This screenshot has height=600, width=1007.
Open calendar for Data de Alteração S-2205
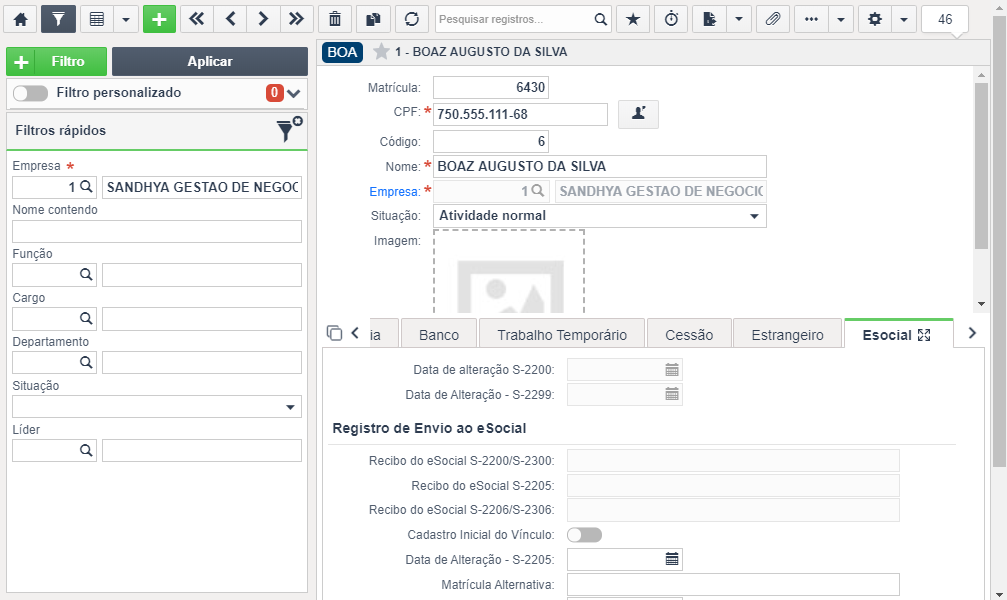(672, 559)
